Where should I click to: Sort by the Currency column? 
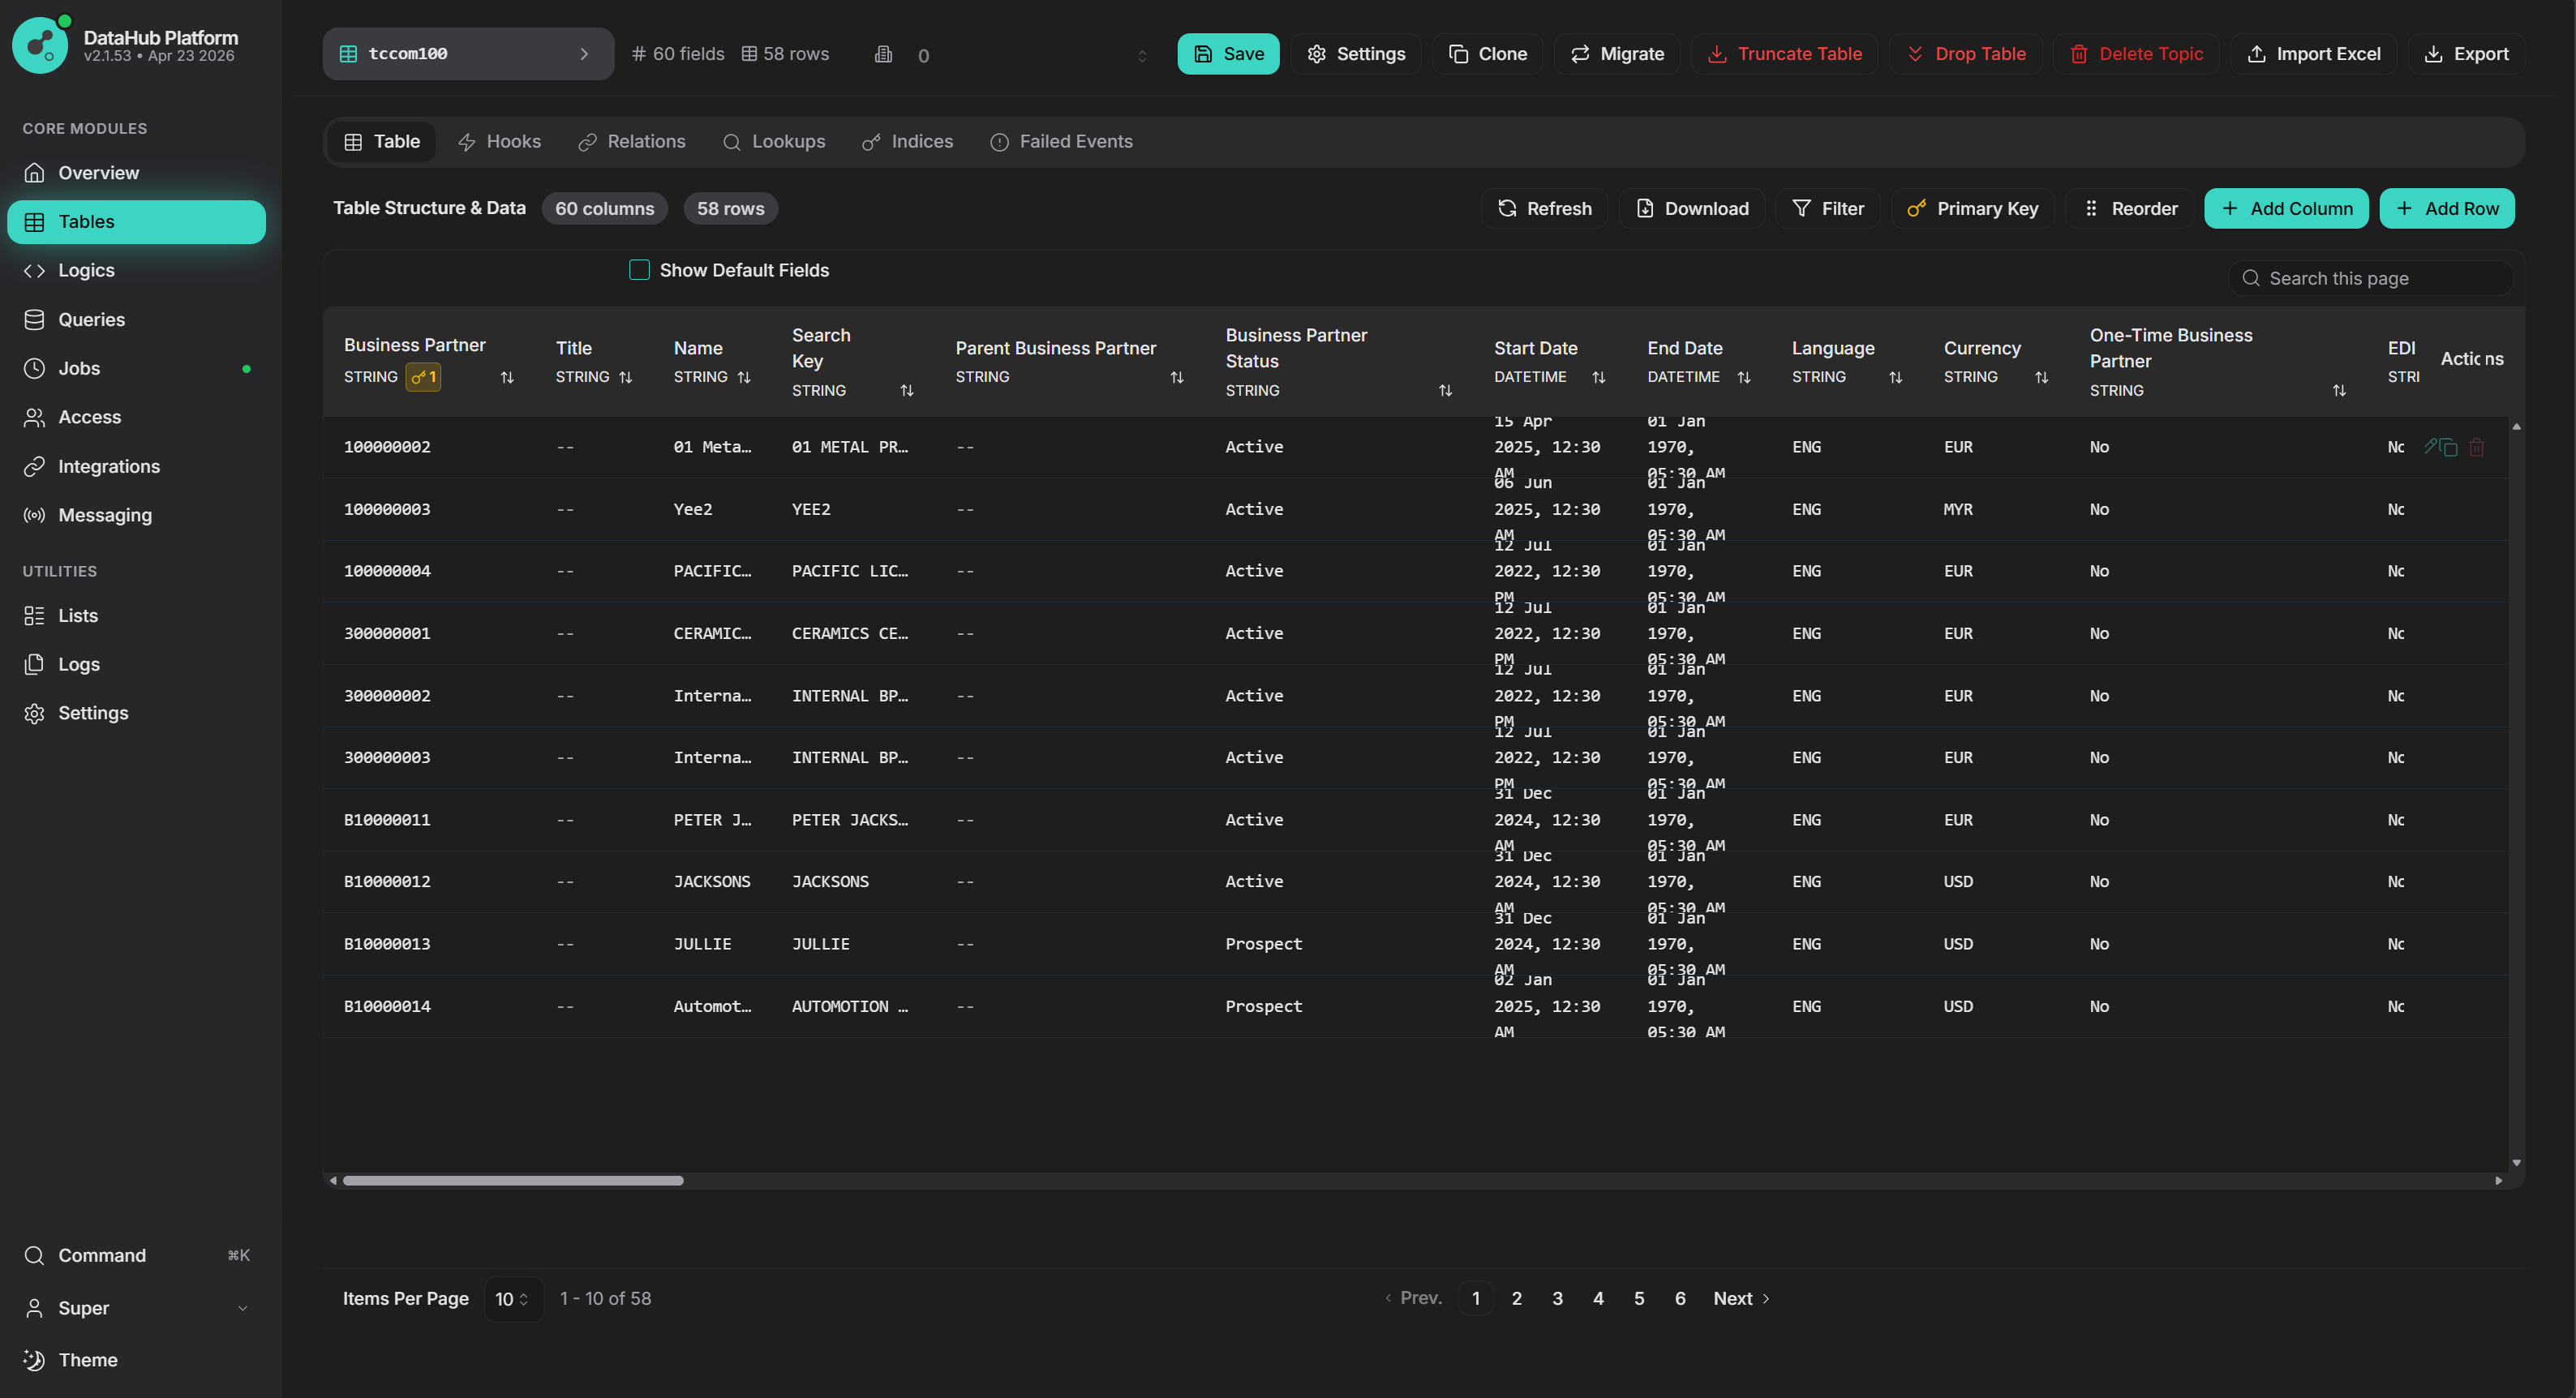click(2042, 377)
